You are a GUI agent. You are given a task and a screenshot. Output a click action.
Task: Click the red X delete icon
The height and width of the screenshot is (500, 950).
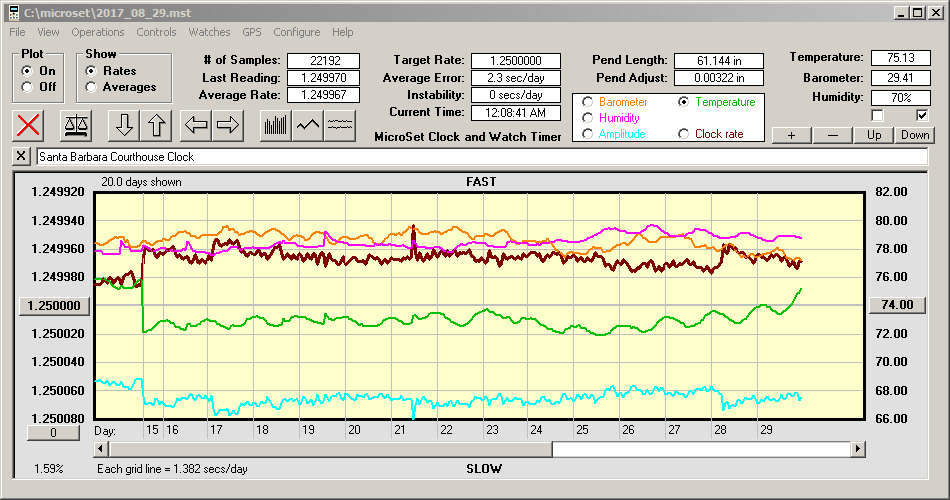[30, 125]
